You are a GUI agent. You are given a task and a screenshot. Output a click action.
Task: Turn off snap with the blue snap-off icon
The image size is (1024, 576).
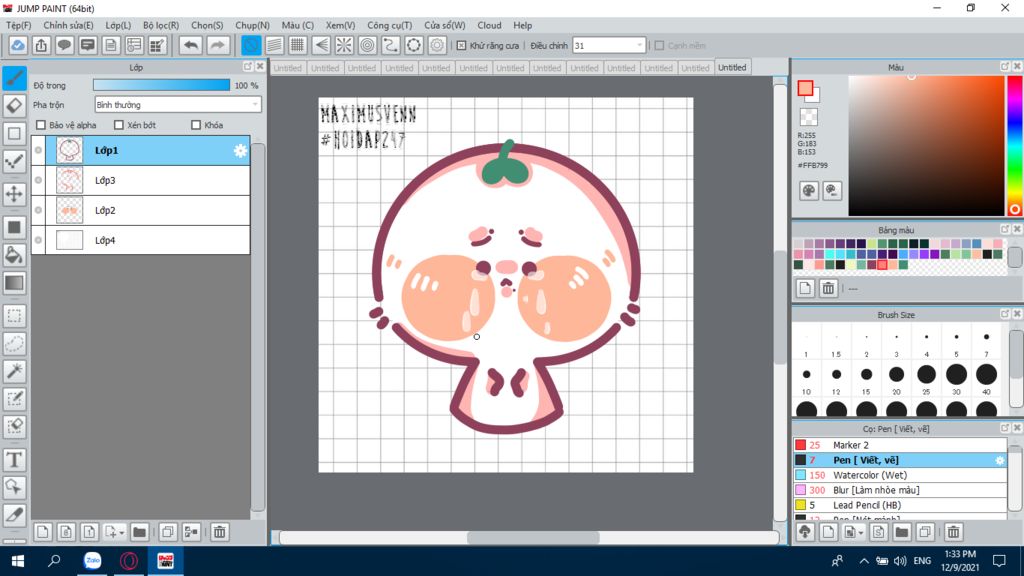click(251, 45)
